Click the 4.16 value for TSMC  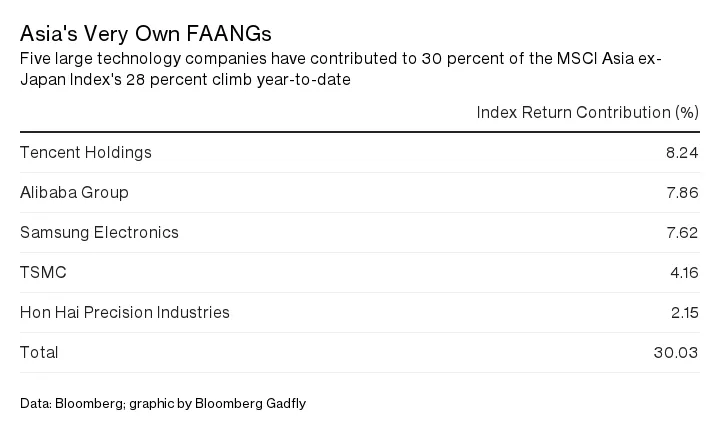click(x=683, y=273)
